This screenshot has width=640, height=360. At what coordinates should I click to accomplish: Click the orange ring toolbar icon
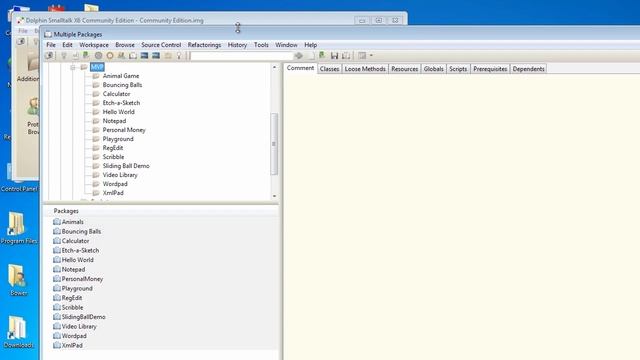coord(110,56)
